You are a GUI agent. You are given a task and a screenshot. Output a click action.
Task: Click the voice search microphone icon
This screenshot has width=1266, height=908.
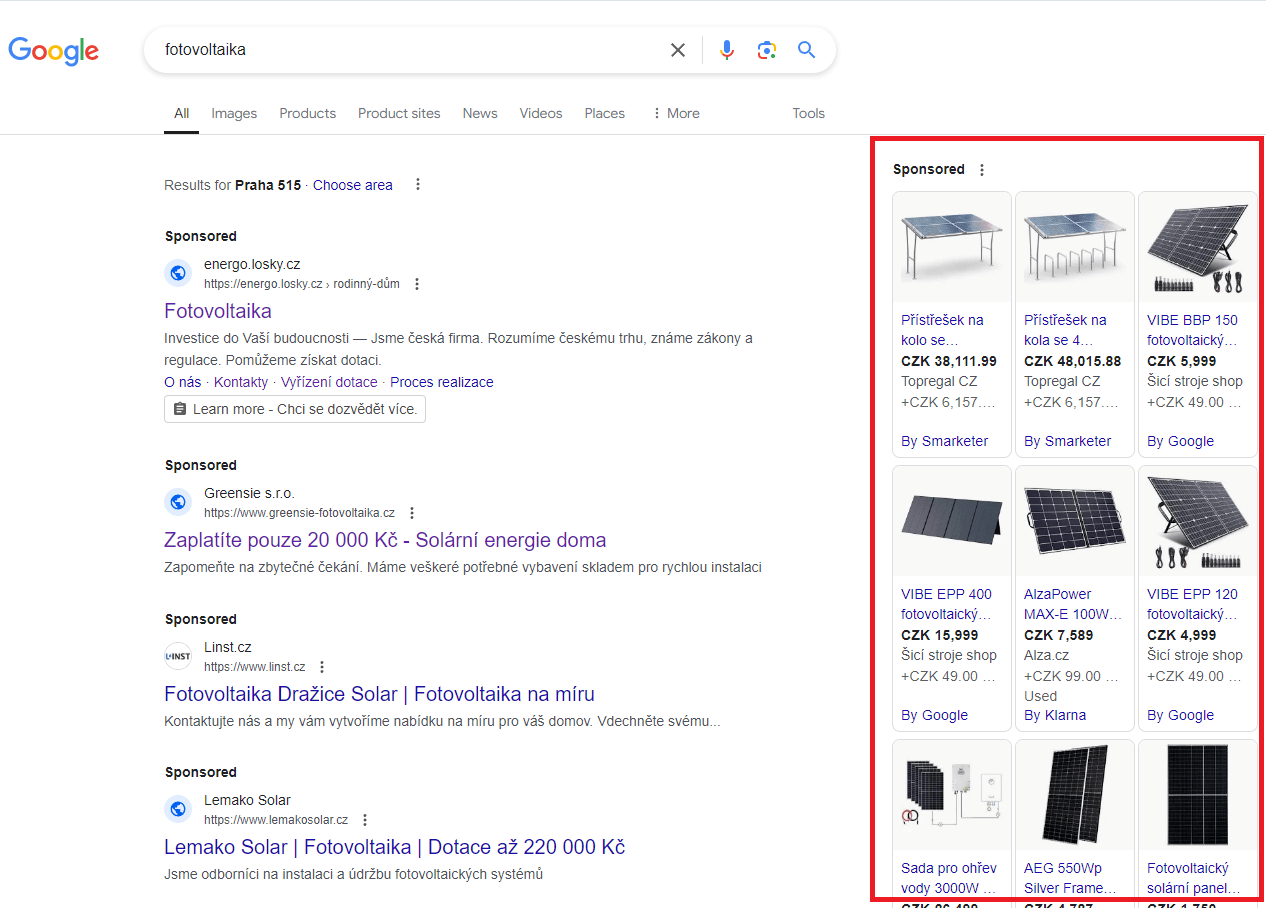(727, 49)
